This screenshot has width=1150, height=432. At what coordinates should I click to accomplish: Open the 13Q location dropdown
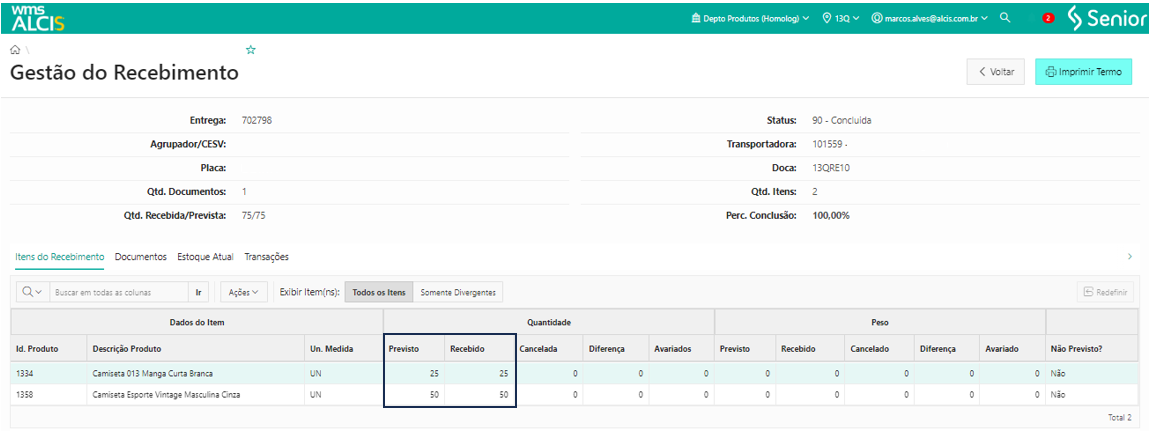[840, 18]
